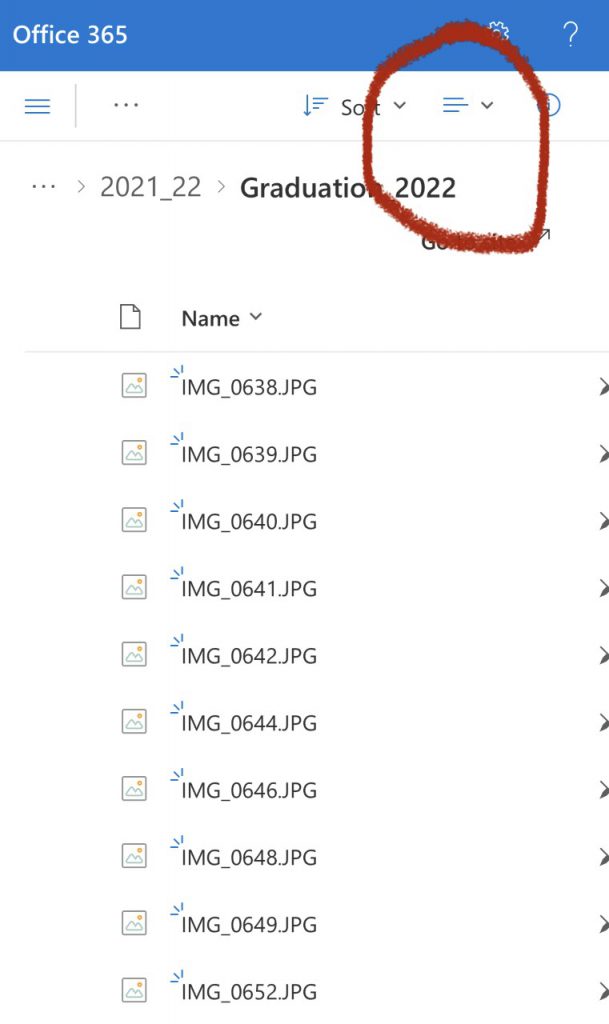This screenshot has height=1024, width=609.
Task: Open the file IMG_0640.JPG
Action: tap(249, 522)
